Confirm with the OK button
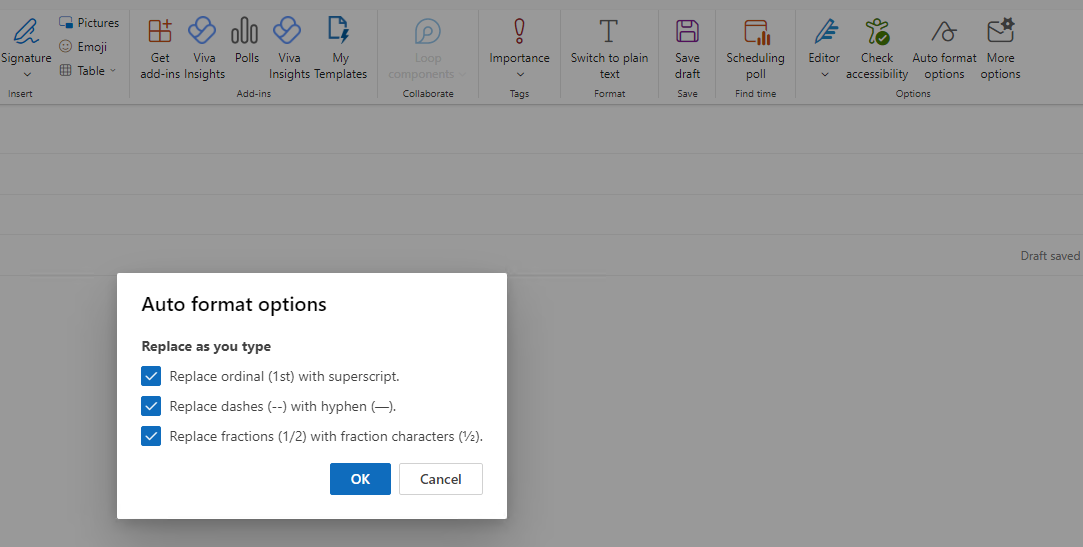 (361, 479)
